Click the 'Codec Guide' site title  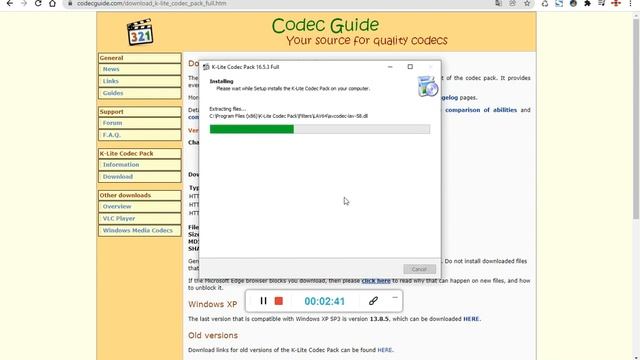(325, 25)
